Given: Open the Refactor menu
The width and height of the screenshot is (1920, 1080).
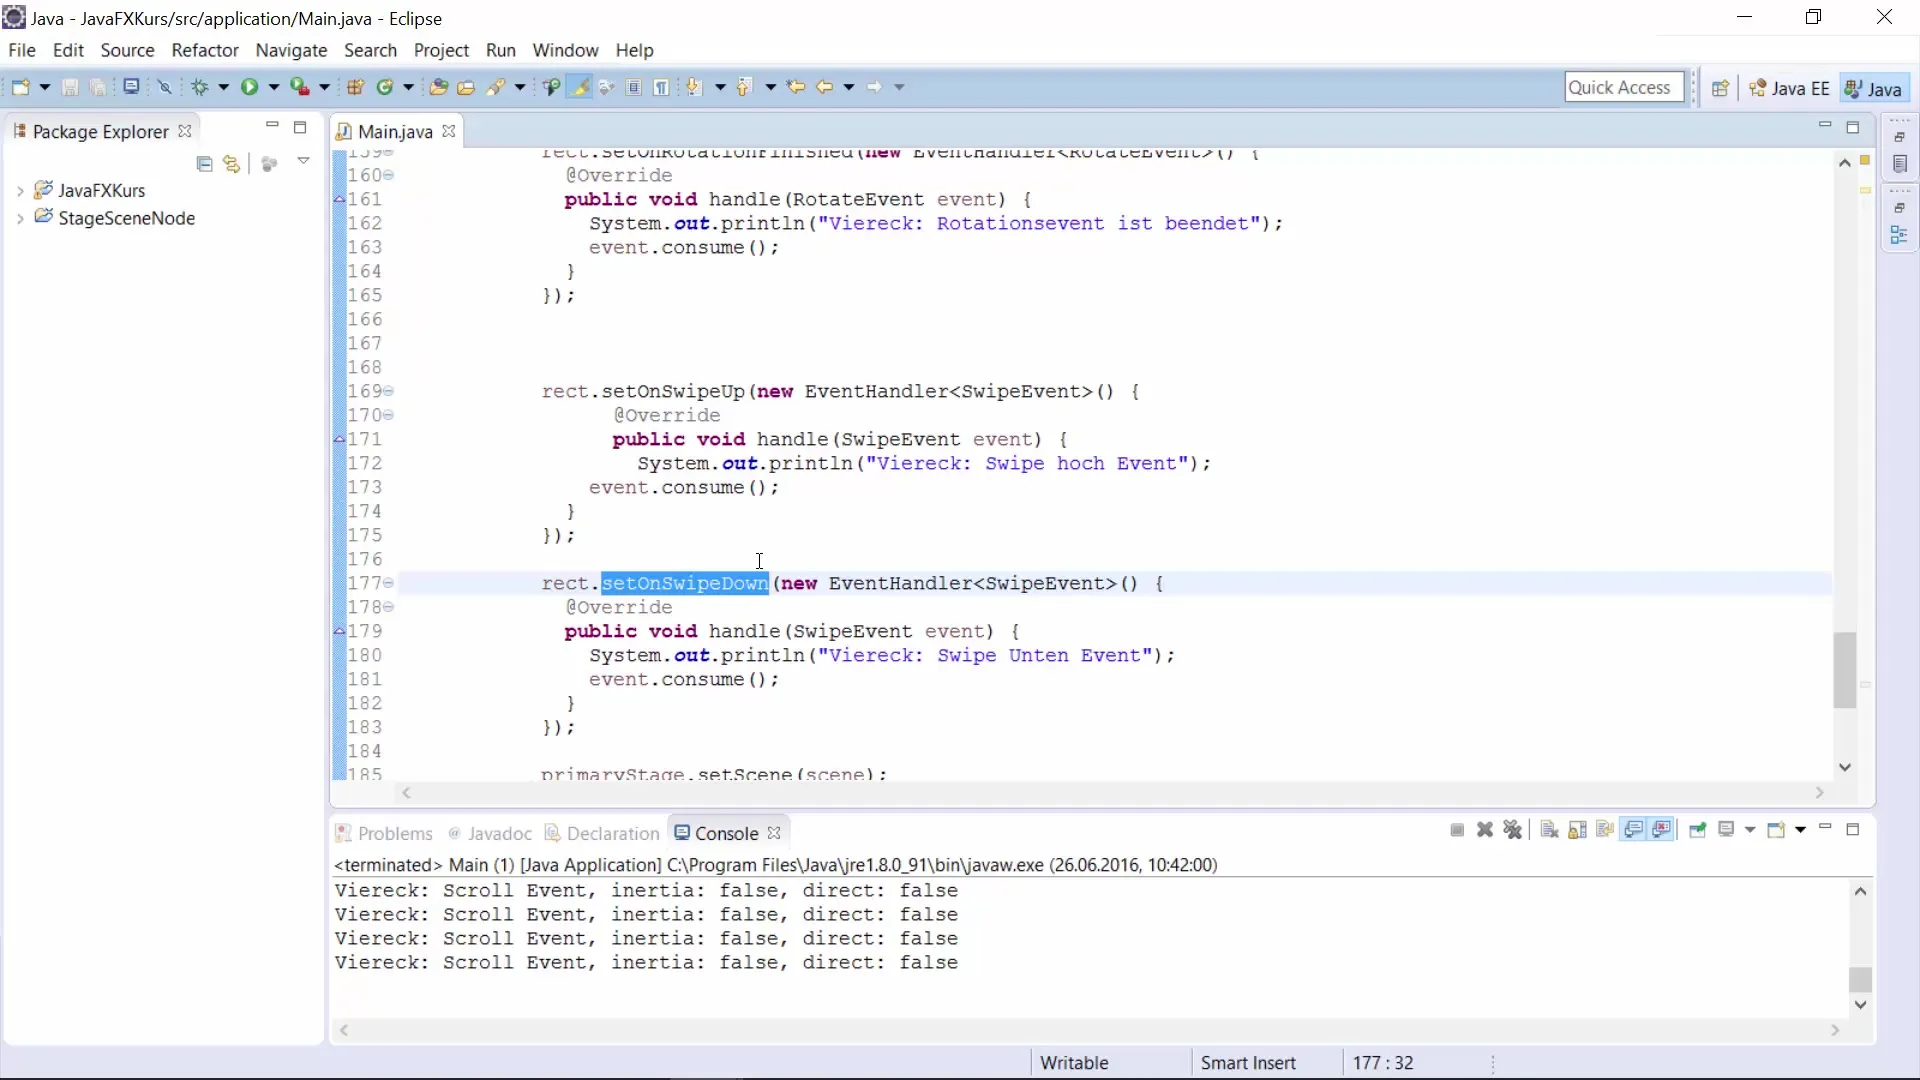Looking at the screenshot, I should pos(205,50).
